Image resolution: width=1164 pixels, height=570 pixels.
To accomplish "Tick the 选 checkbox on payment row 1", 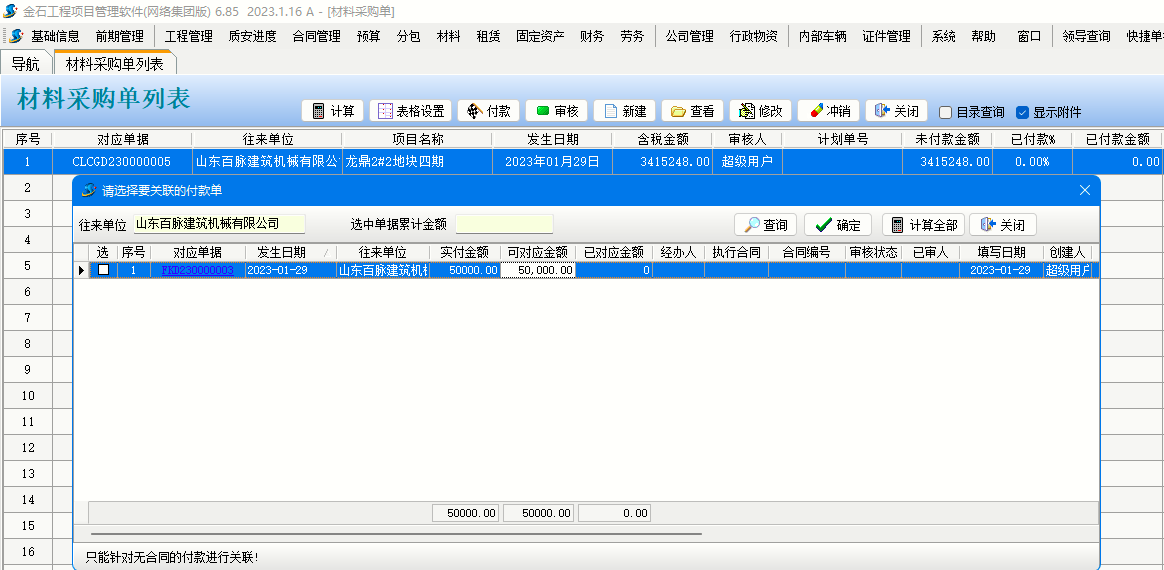I will tap(103, 270).
